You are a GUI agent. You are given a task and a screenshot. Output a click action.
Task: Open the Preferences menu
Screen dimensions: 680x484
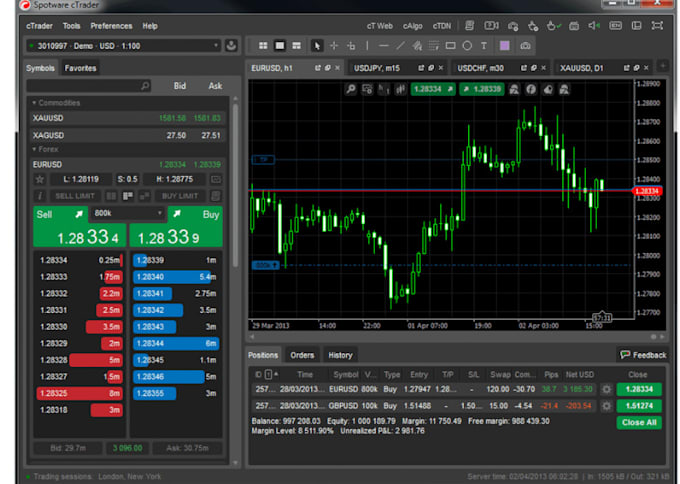(x=110, y=25)
